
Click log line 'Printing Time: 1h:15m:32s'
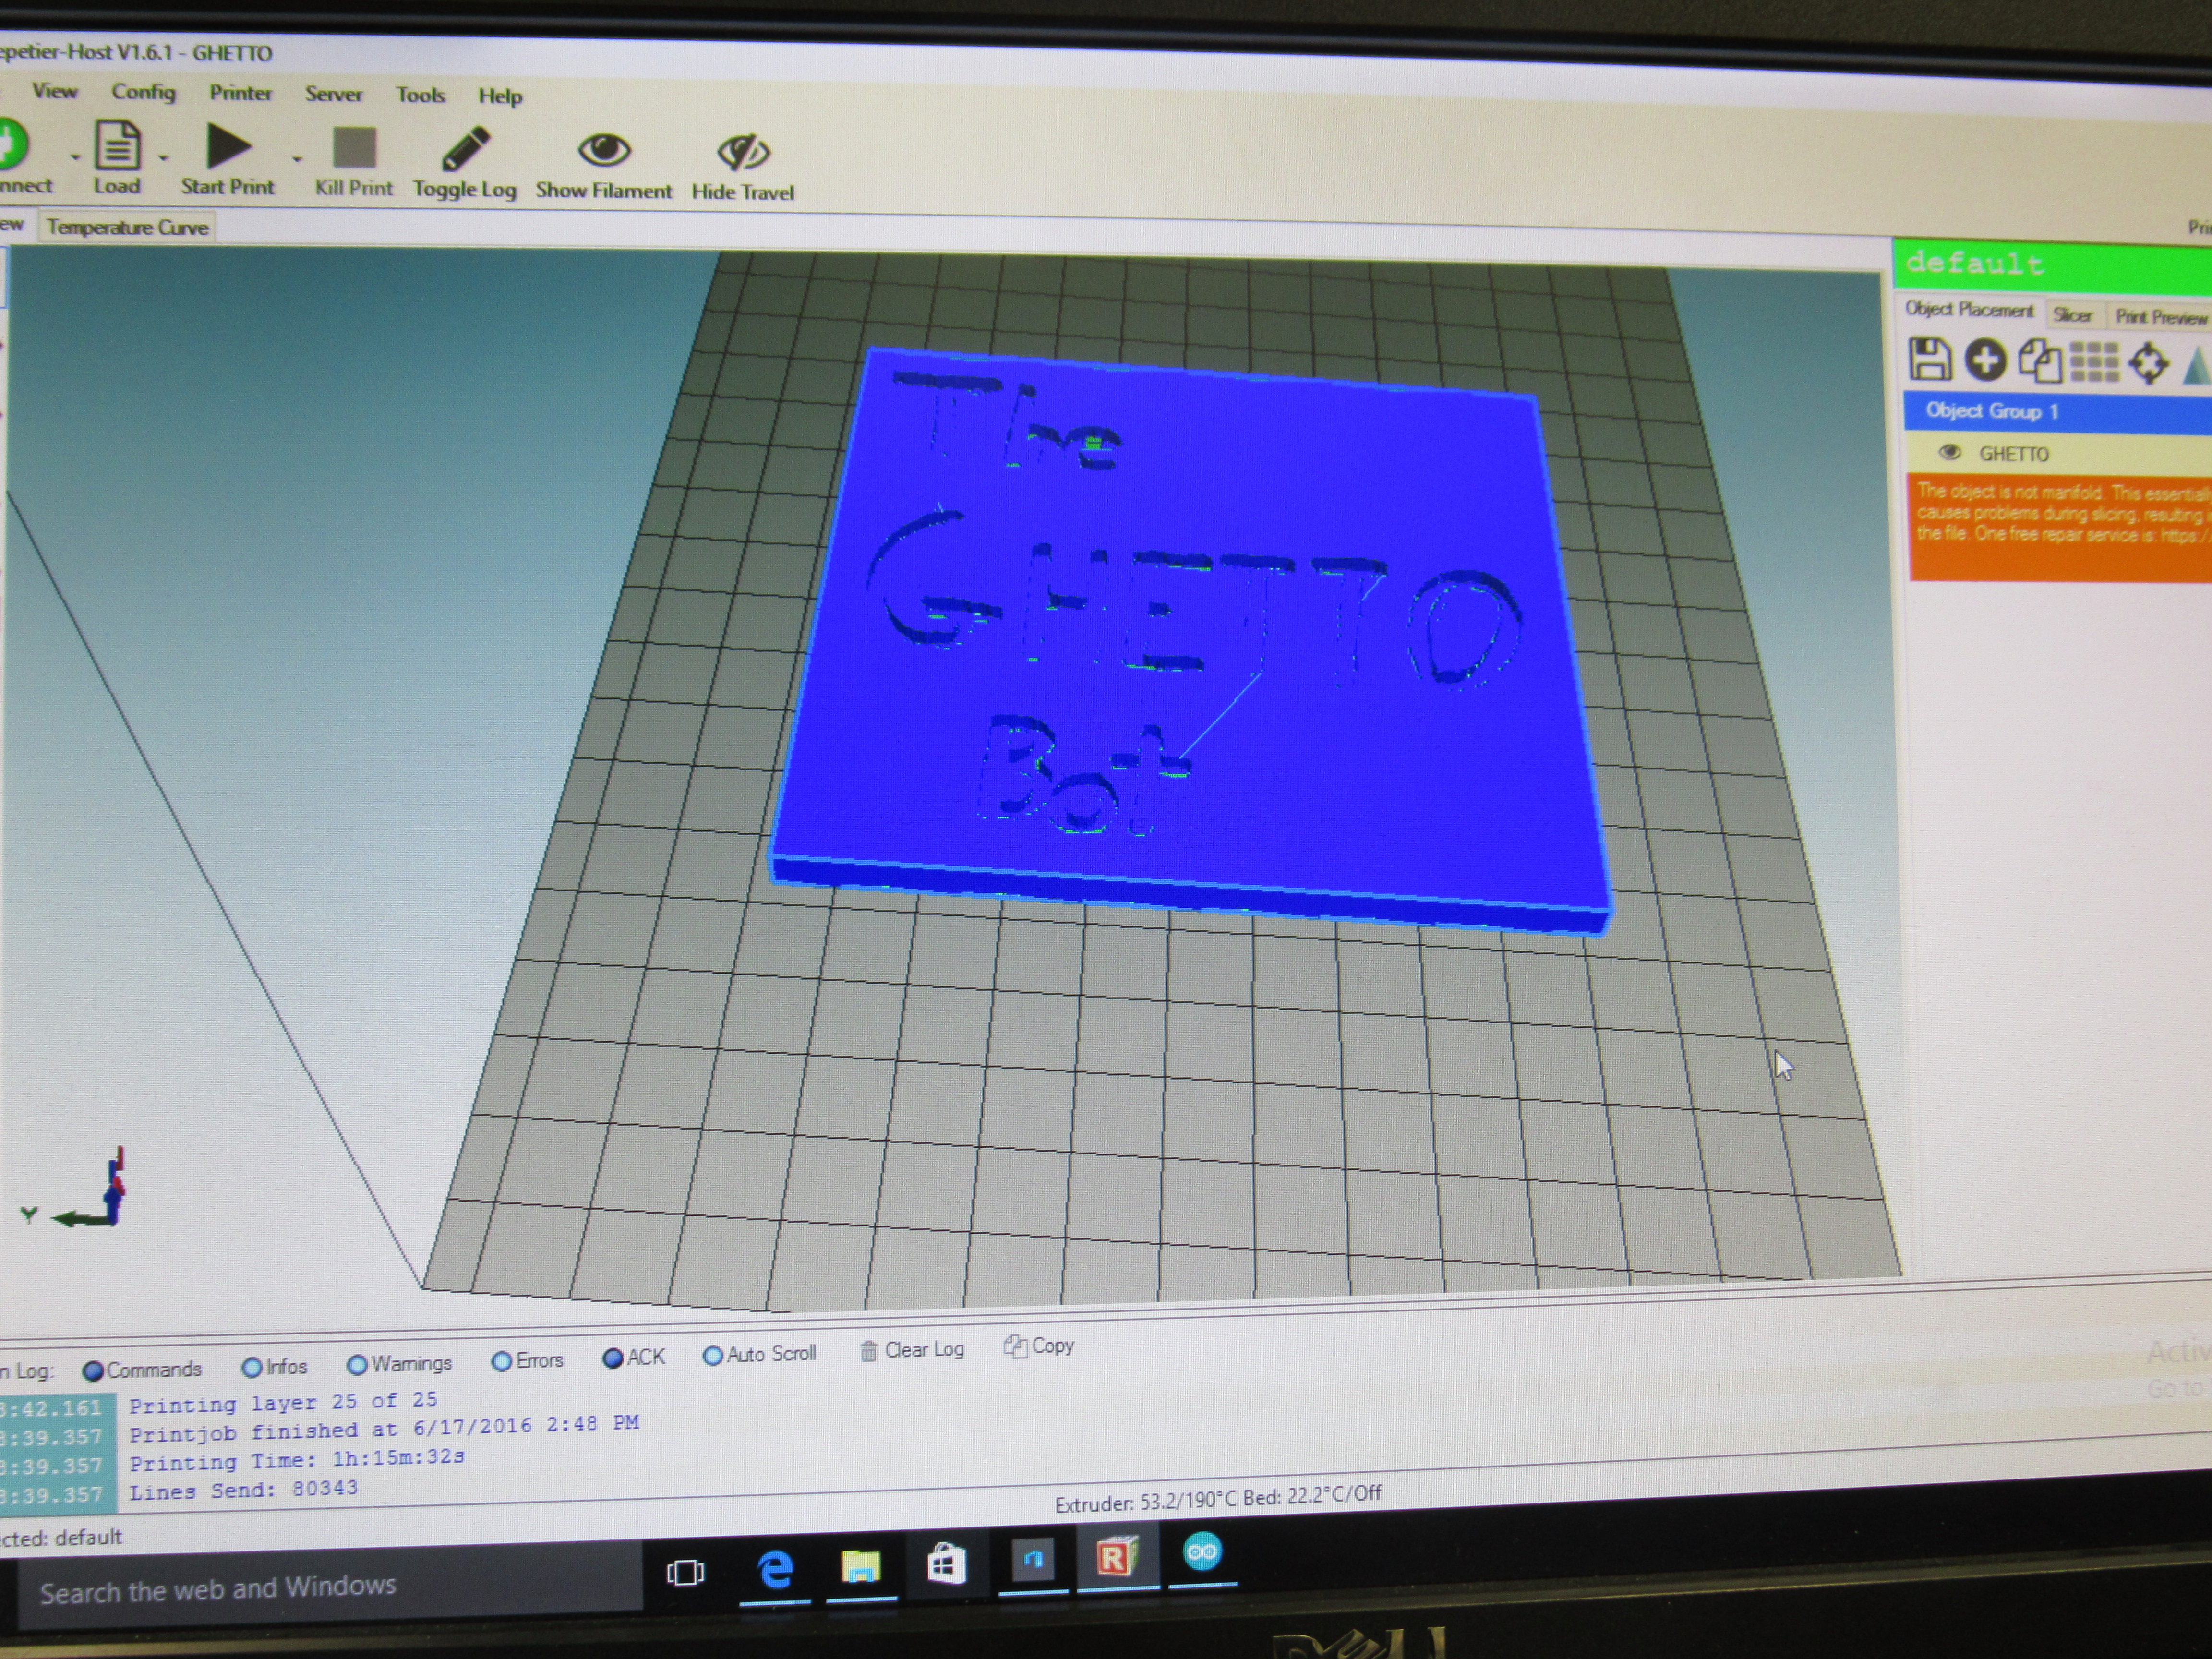[297, 1460]
